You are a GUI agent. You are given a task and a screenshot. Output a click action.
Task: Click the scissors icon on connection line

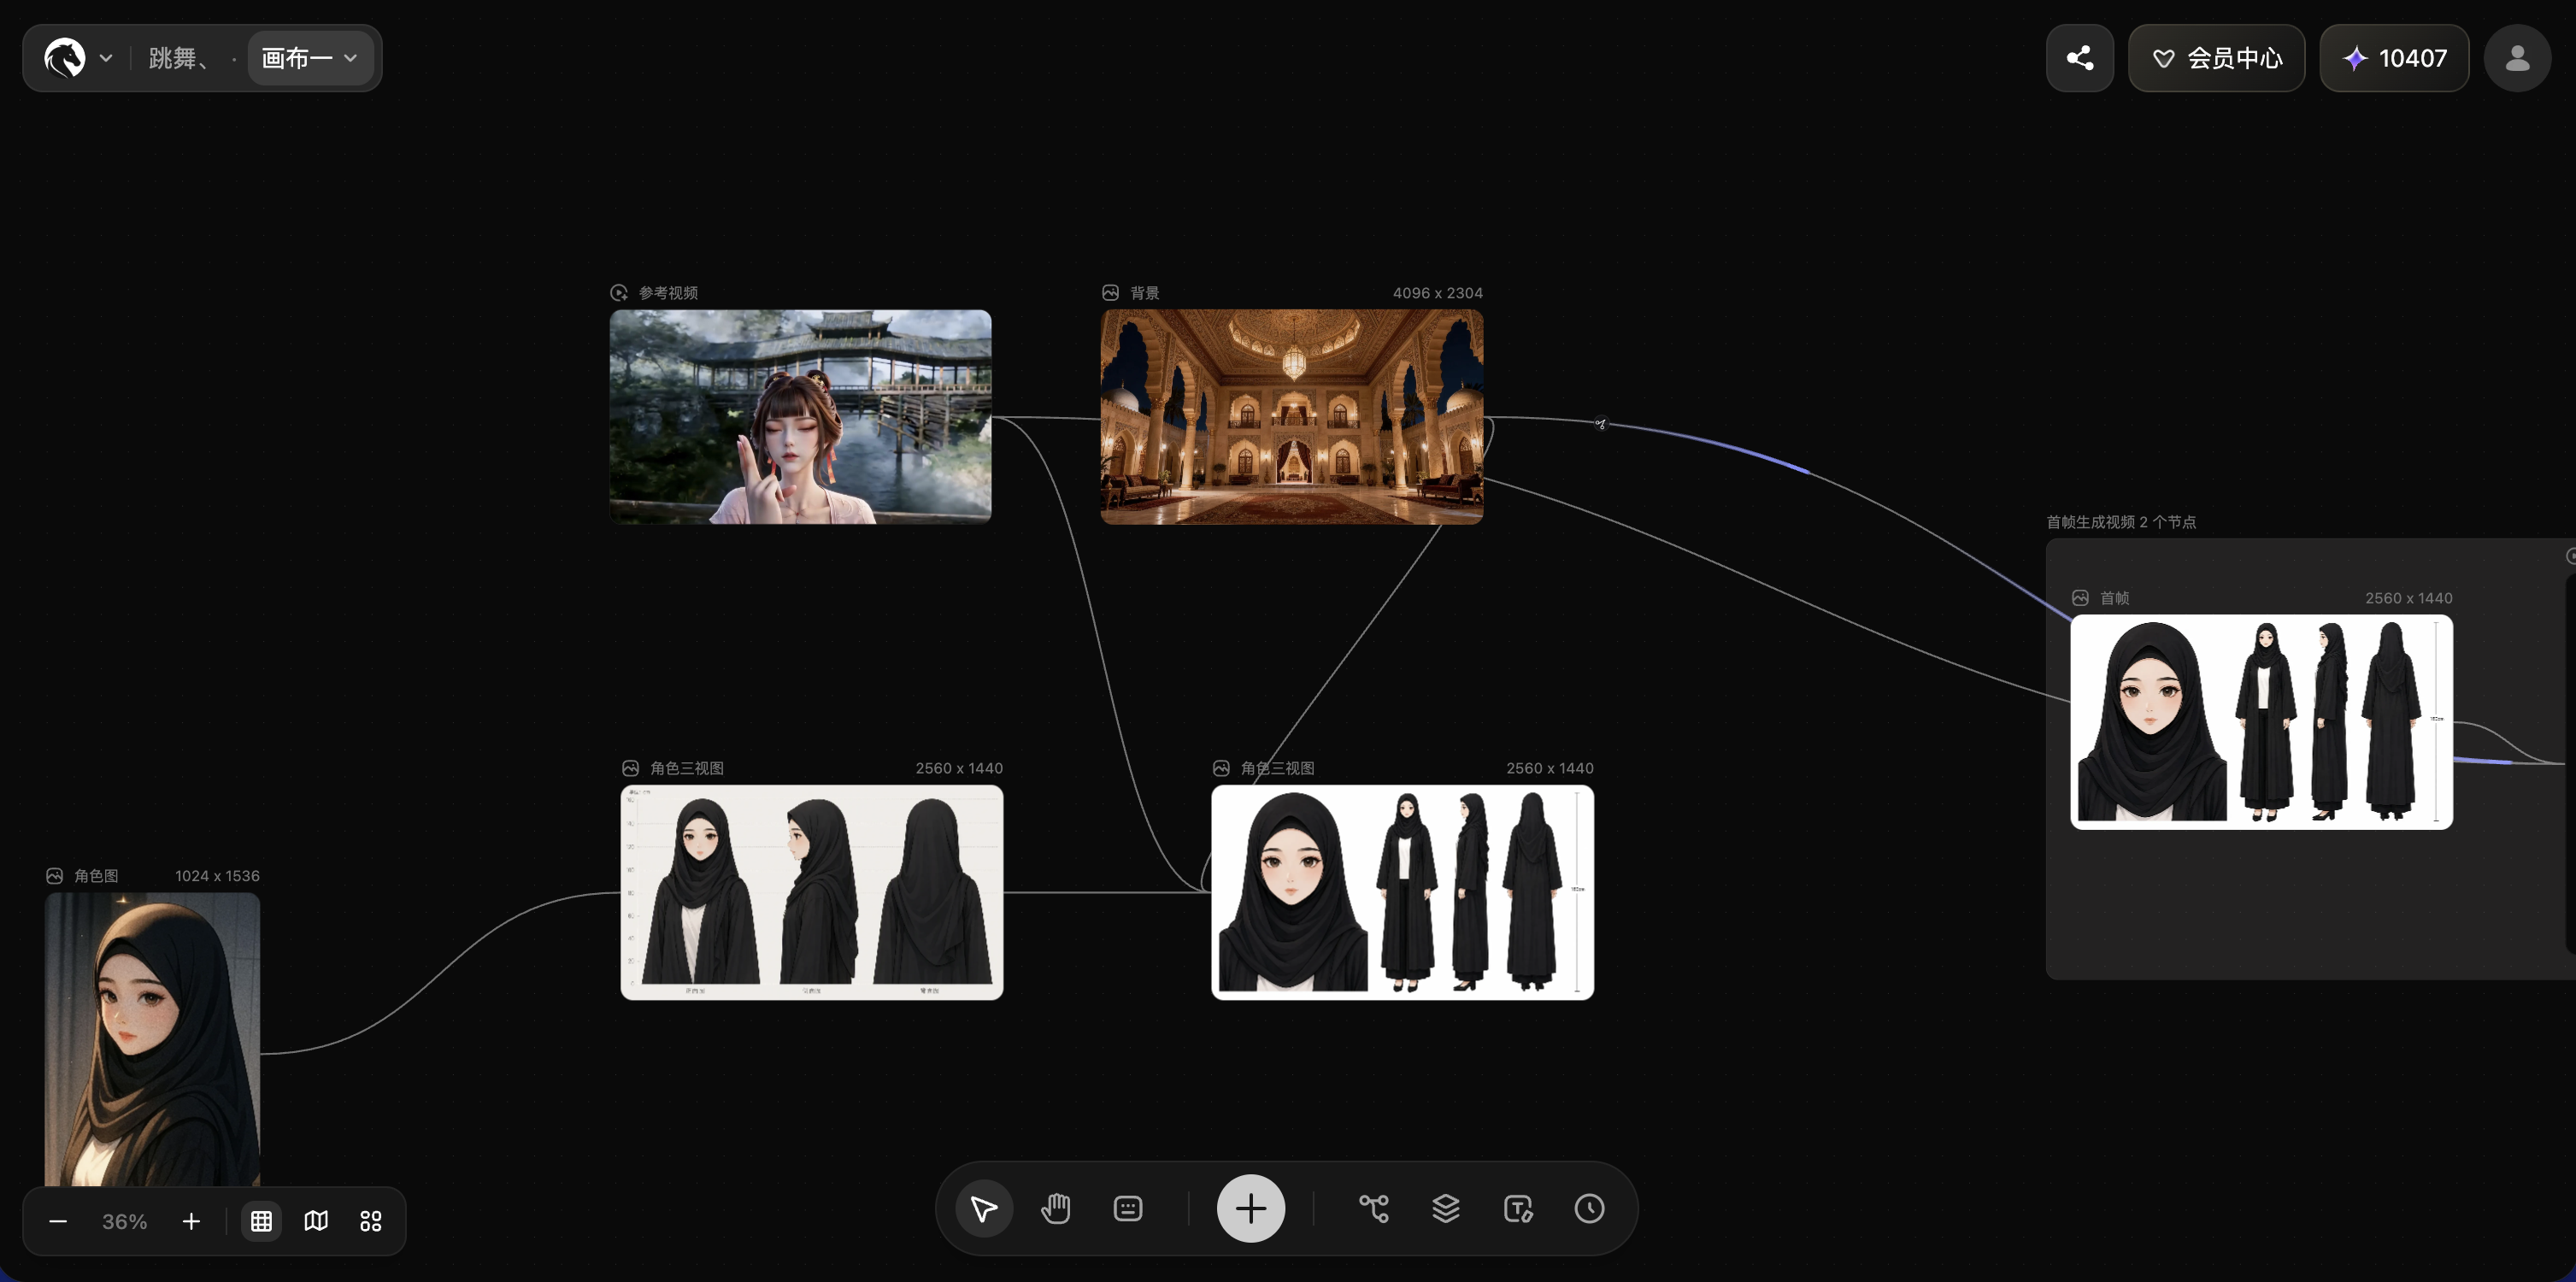click(x=1601, y=423)
